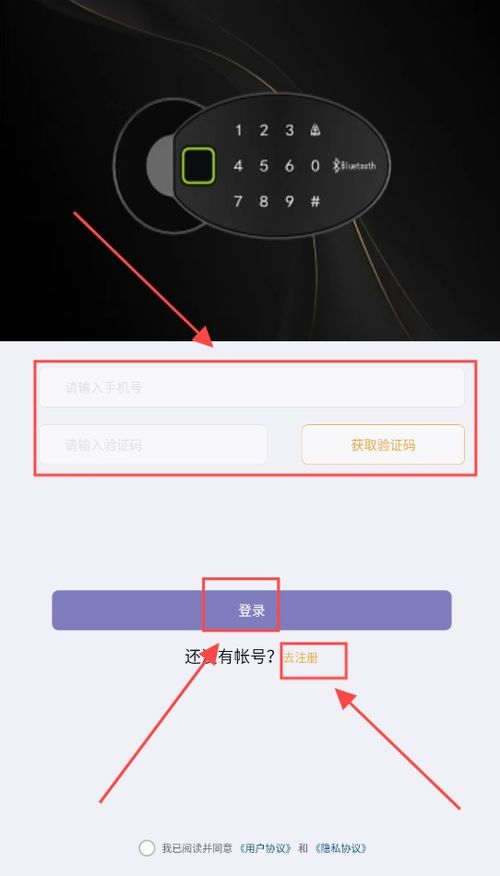Open the 去注册 register link
This screenshot has width=500, height=876.
[301, 658]
